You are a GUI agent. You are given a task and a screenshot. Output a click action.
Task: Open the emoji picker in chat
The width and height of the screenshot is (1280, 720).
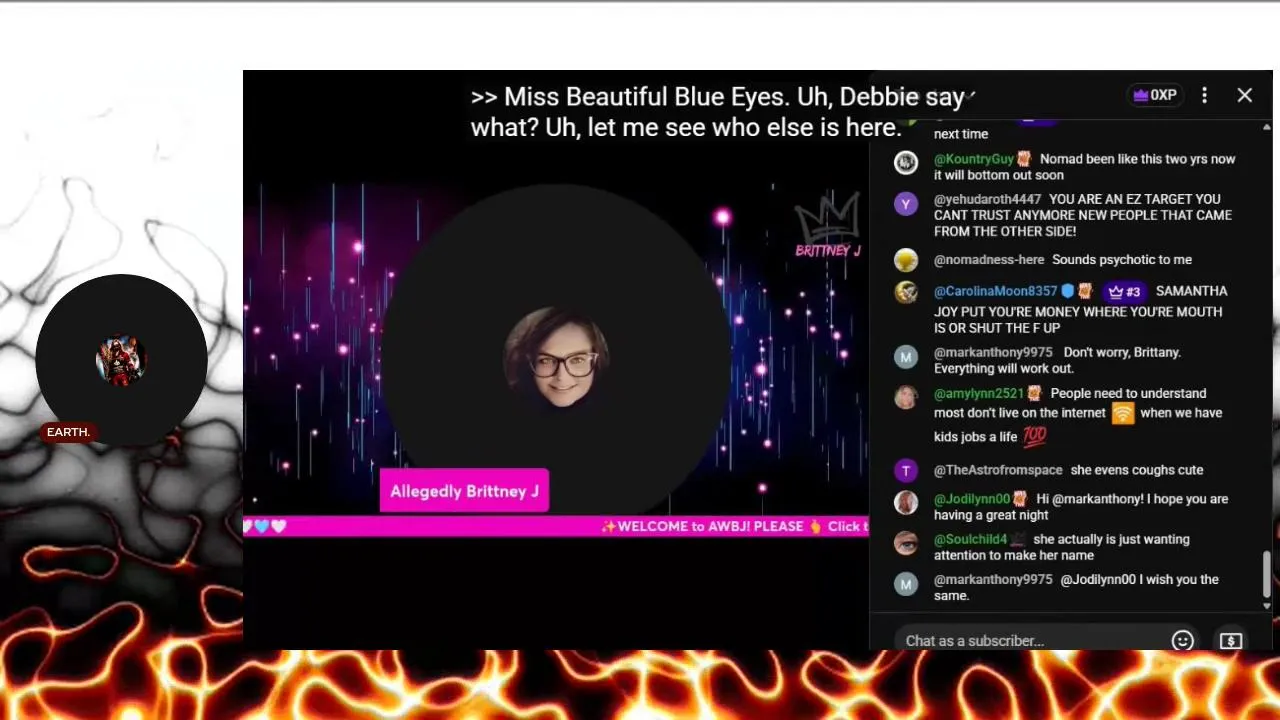1182,640
